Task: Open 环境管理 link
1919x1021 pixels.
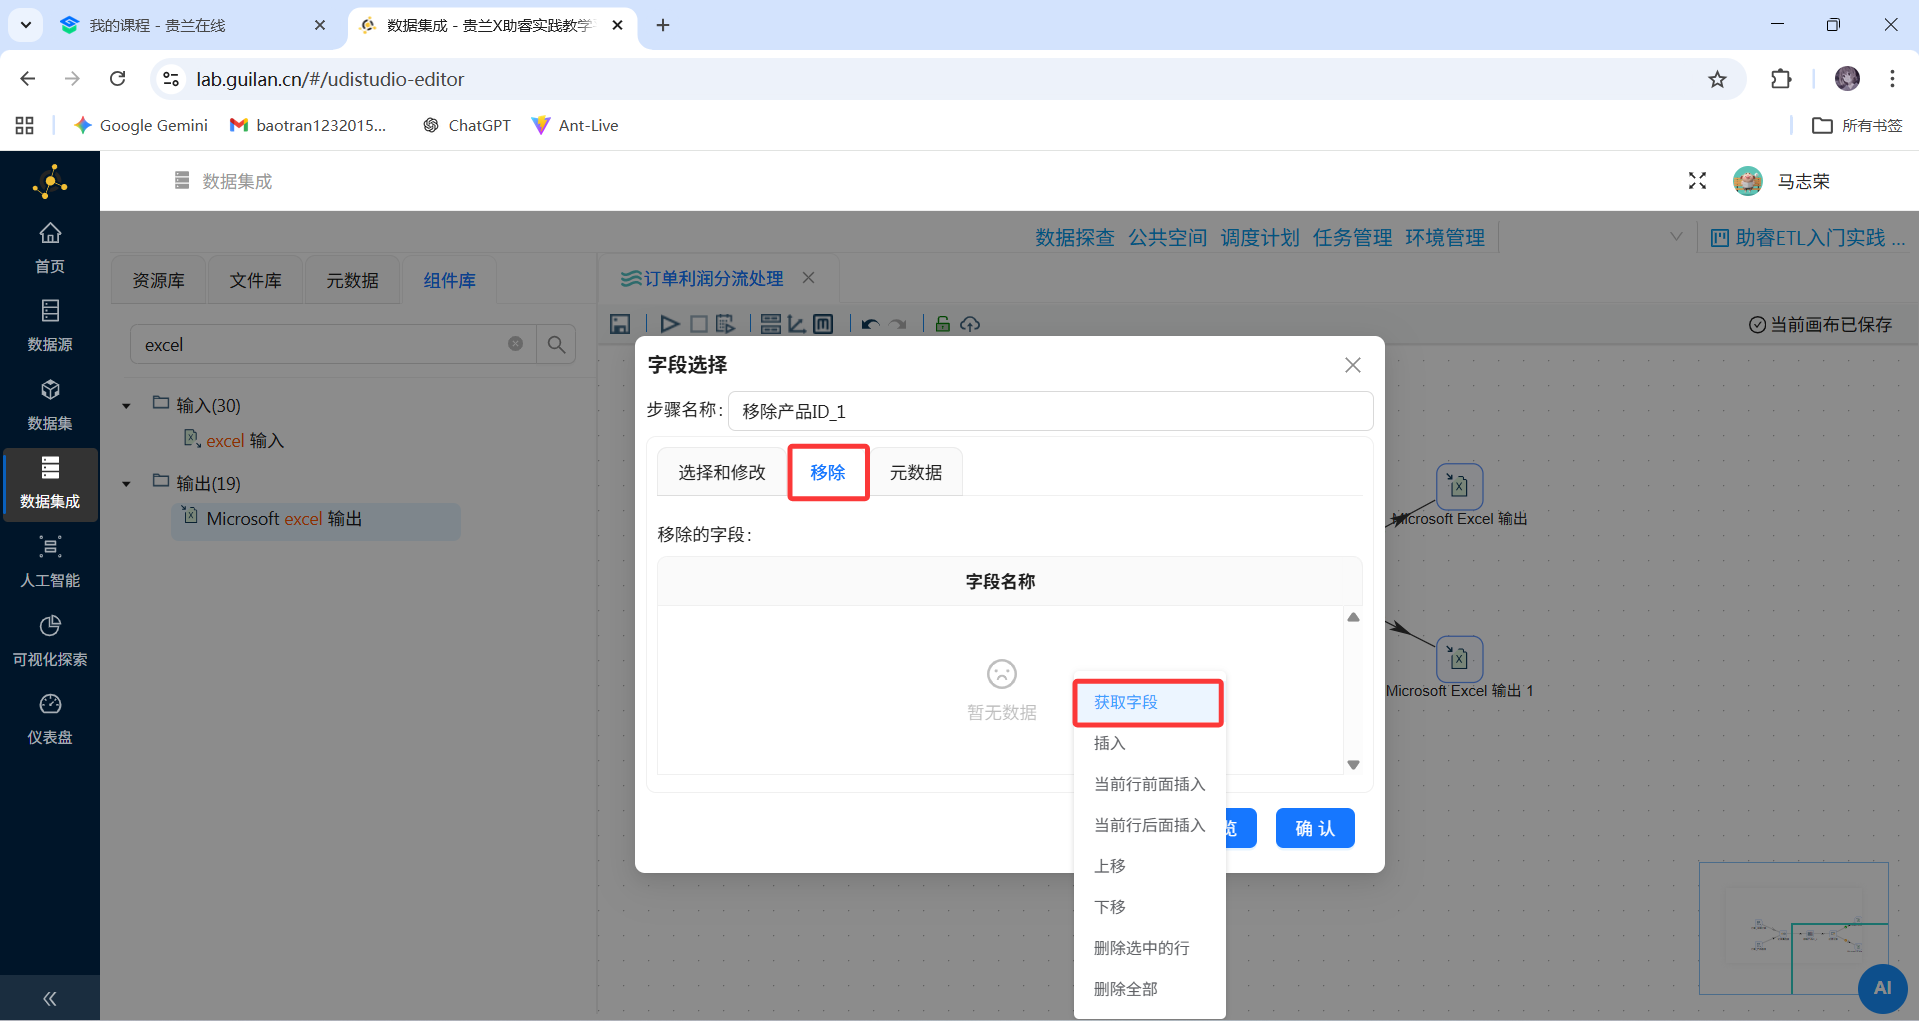Action: tap(1445, 238)
